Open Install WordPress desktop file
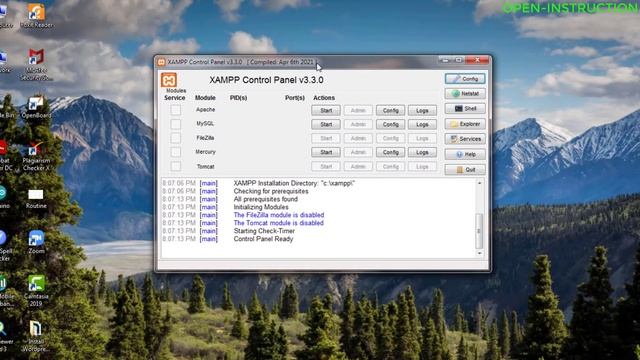This screenshot has width=640, height=360. pyautogui.click(x=36, y=337)
